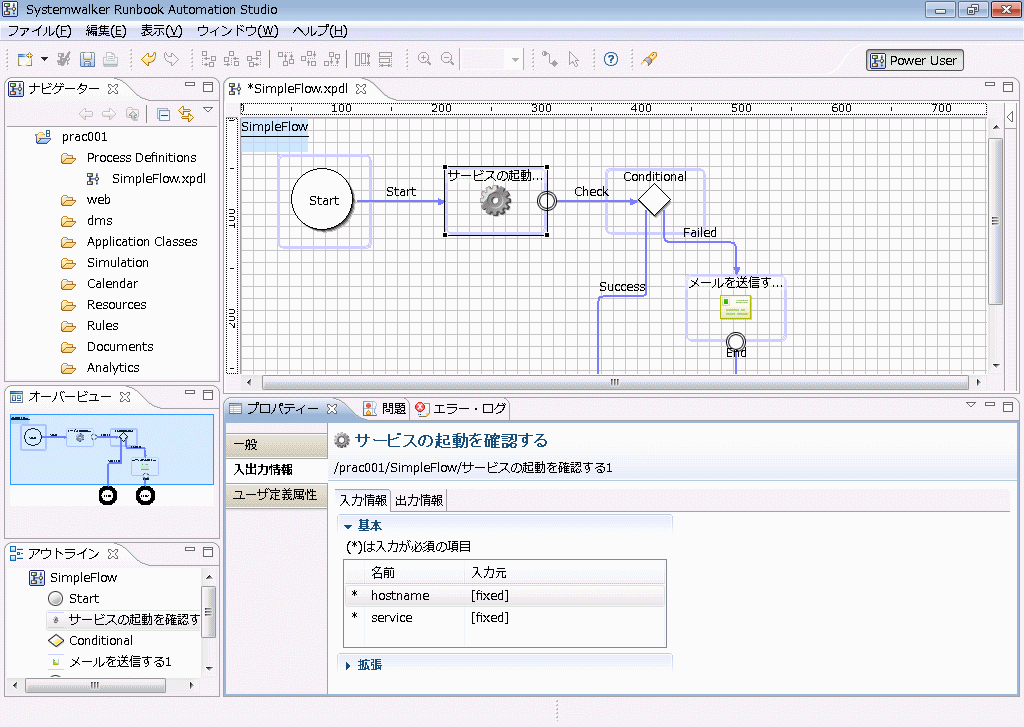1024x727 pixels.
Task: Open the 編集(E) menu
Action: pos(106,31)
